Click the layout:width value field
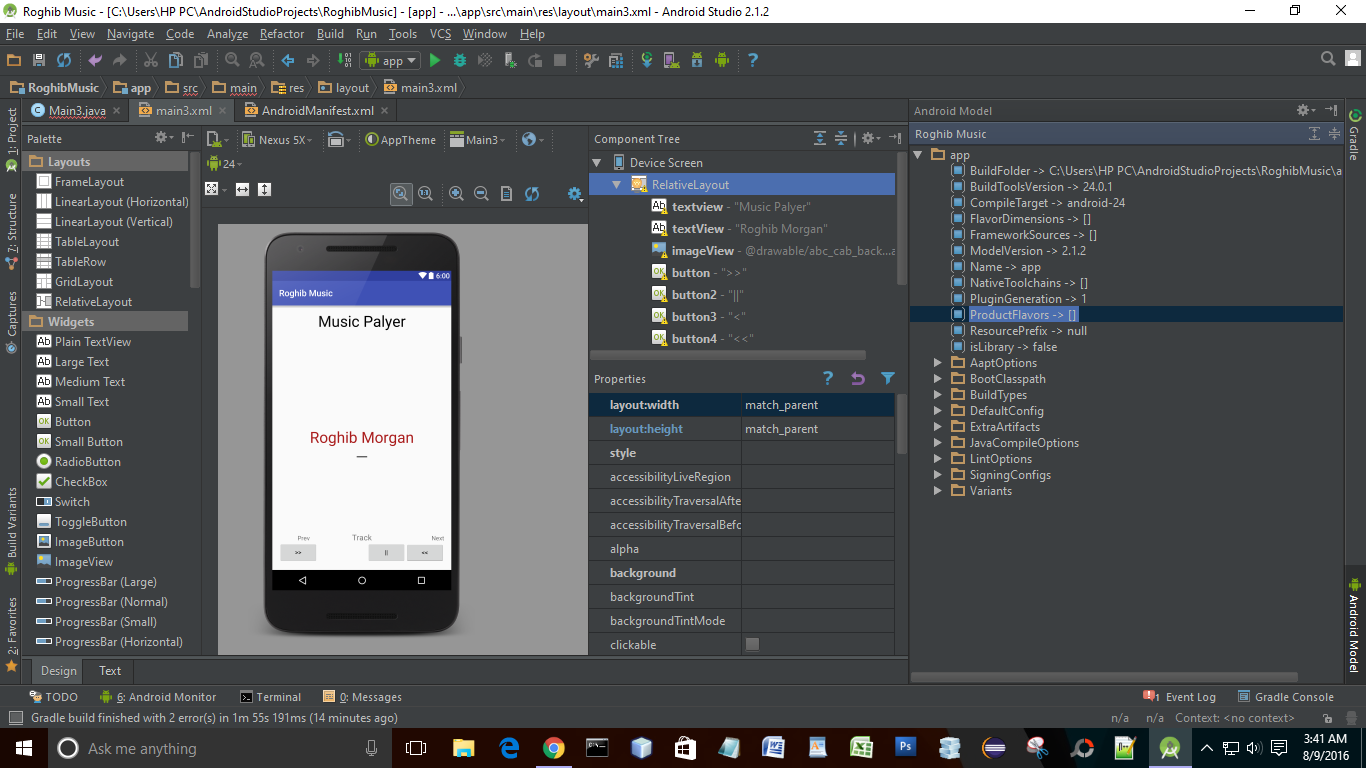 (817, 405)
